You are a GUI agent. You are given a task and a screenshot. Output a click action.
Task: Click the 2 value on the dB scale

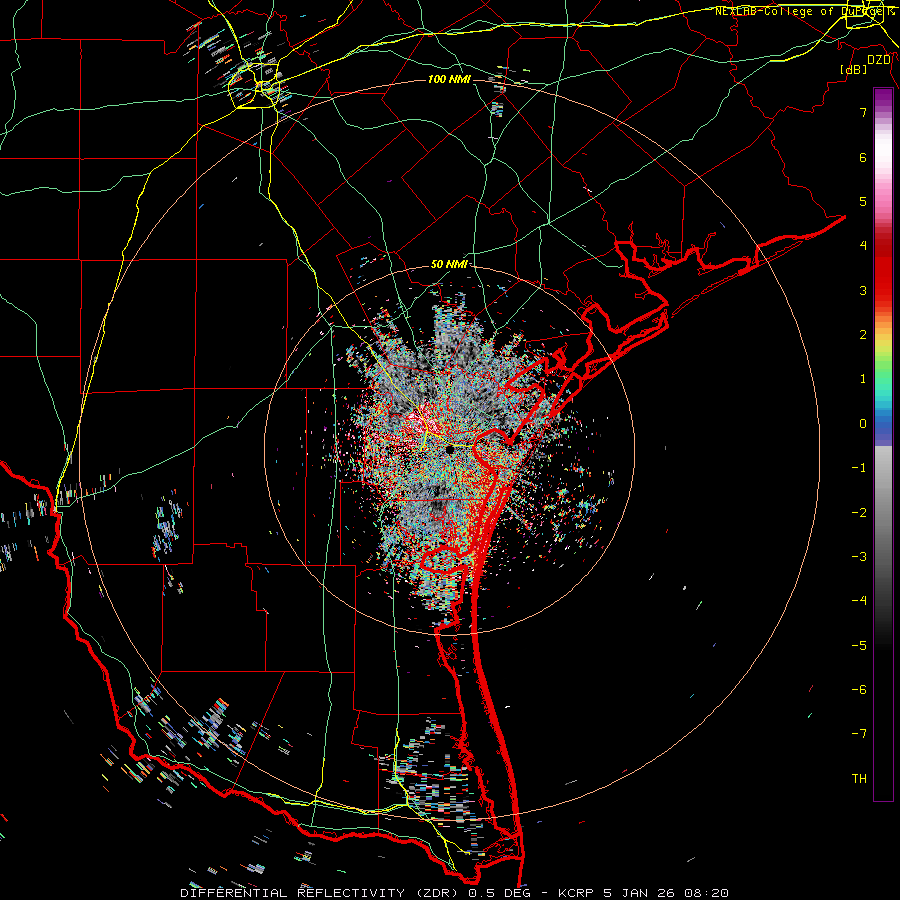[x=863, y=335]
